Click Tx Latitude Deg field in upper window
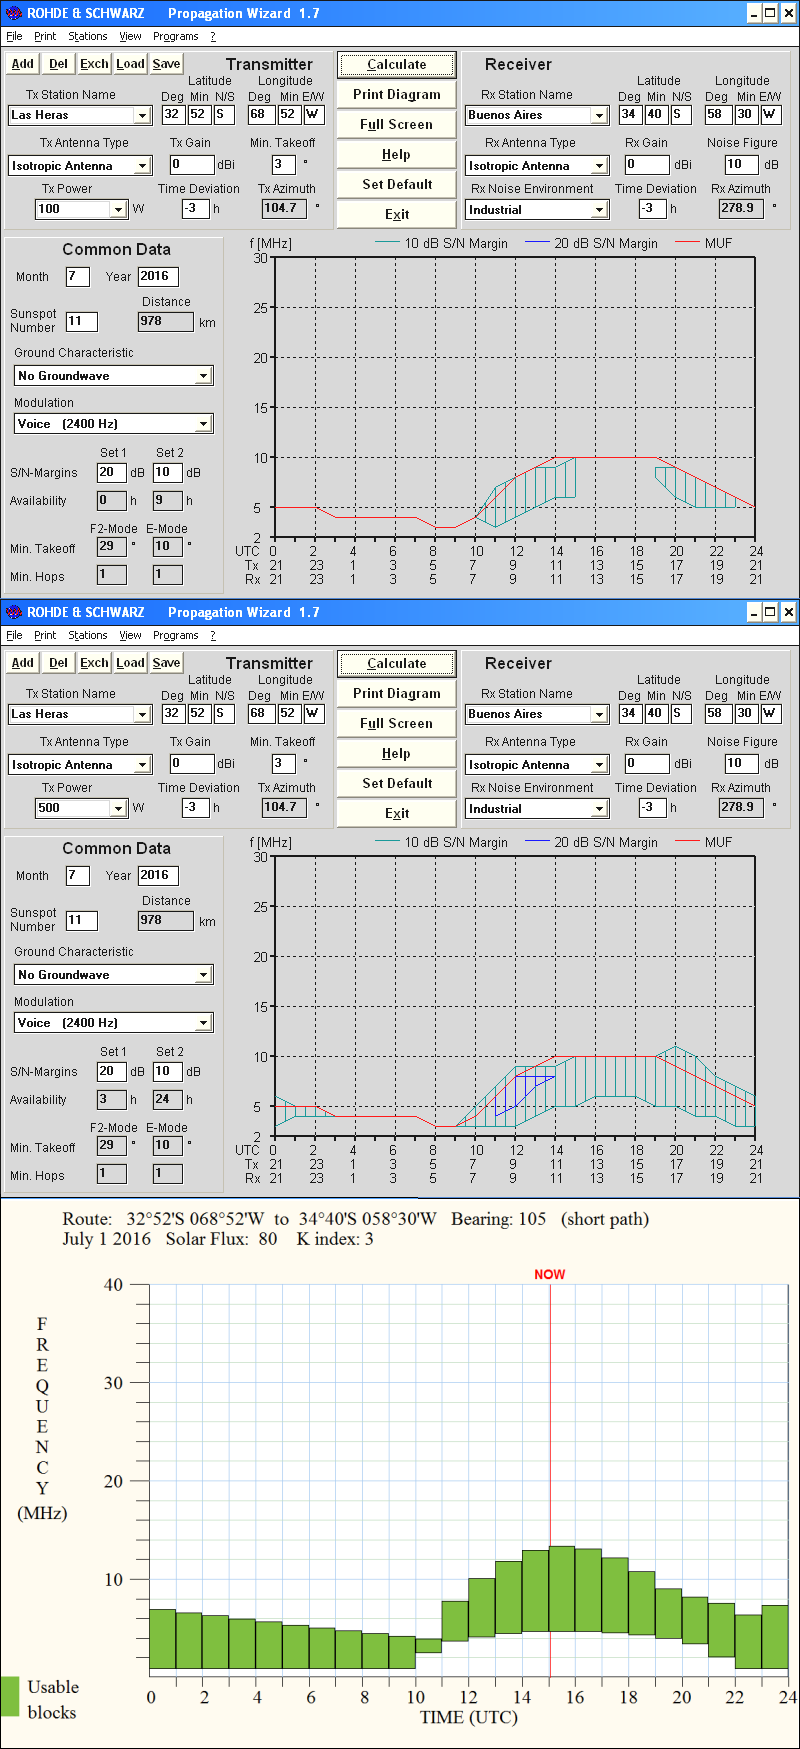This screenshot has height=1749, width=800. pos(172,114)
